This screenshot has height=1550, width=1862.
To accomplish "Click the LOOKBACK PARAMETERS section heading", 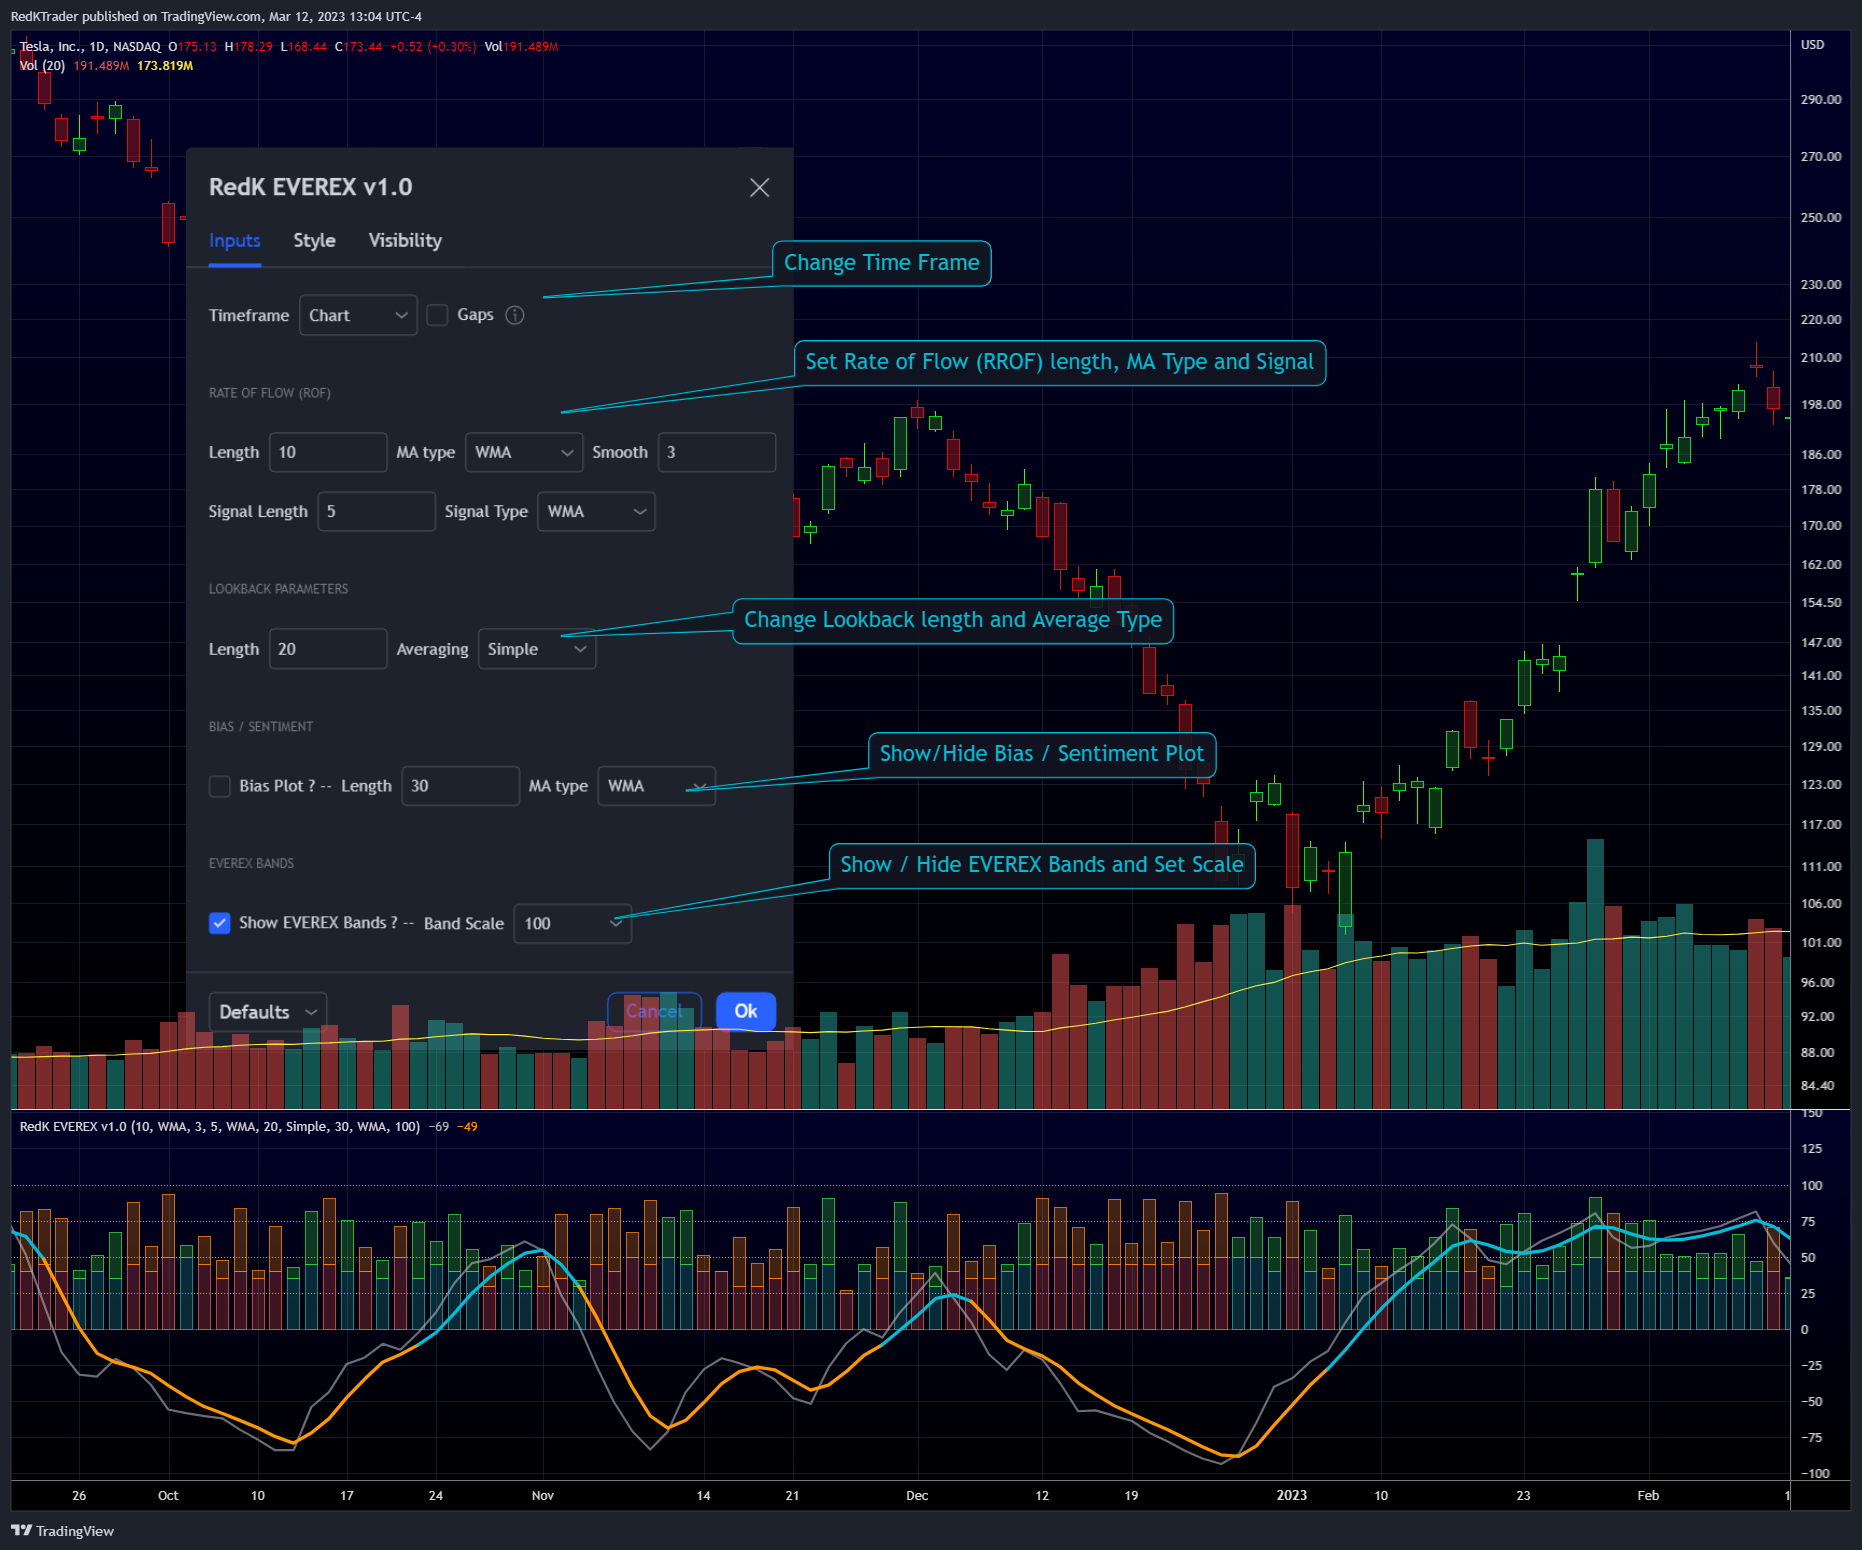I will point(278,589).
